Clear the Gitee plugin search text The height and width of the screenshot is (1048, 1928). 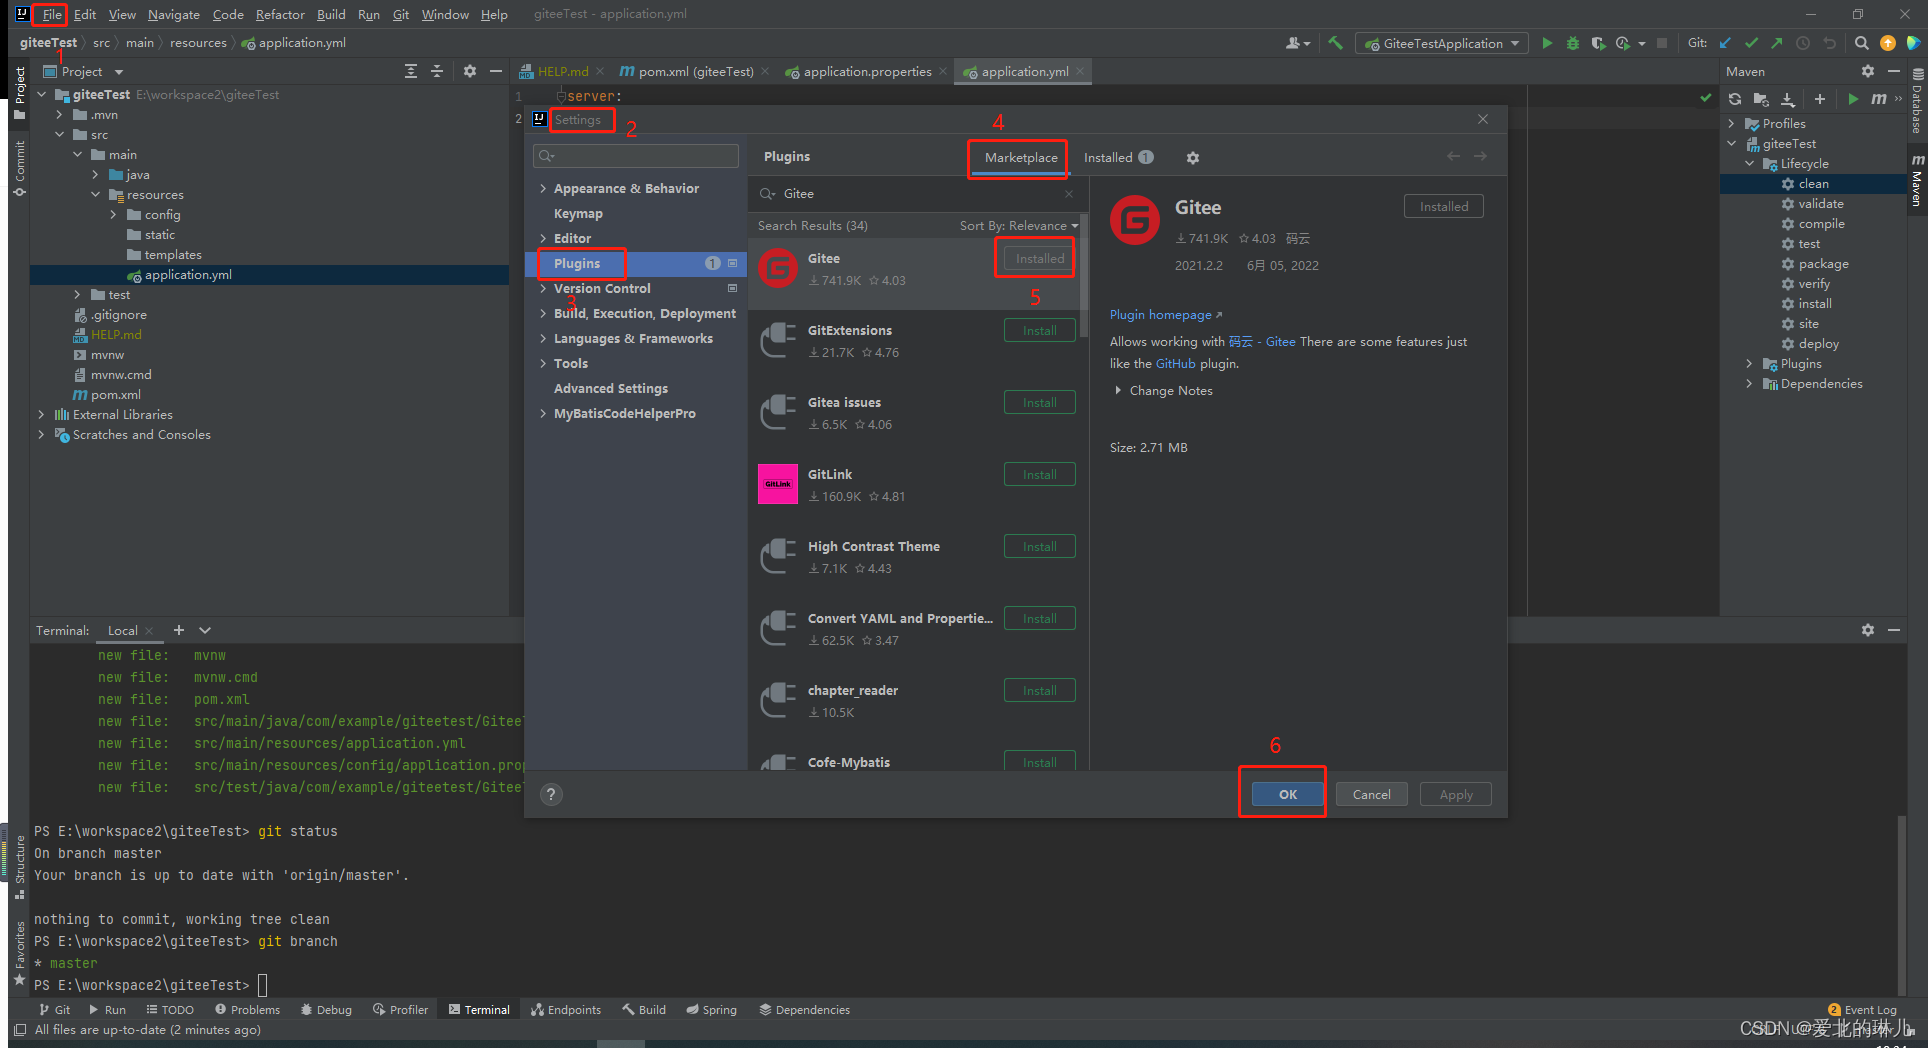coord(1069,194)
